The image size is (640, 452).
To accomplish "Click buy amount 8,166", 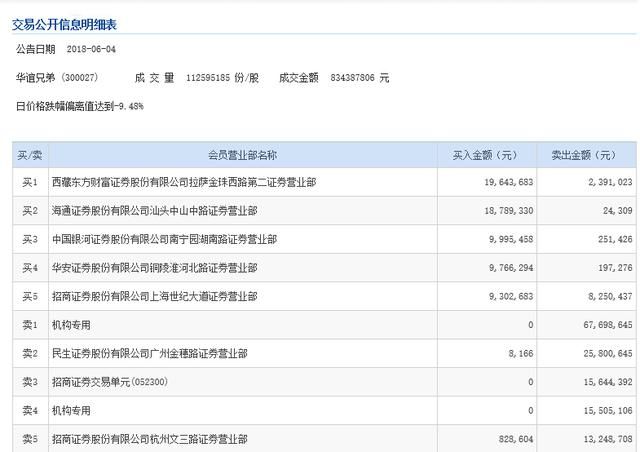I will pyautogui.click(x=521, y=354).
